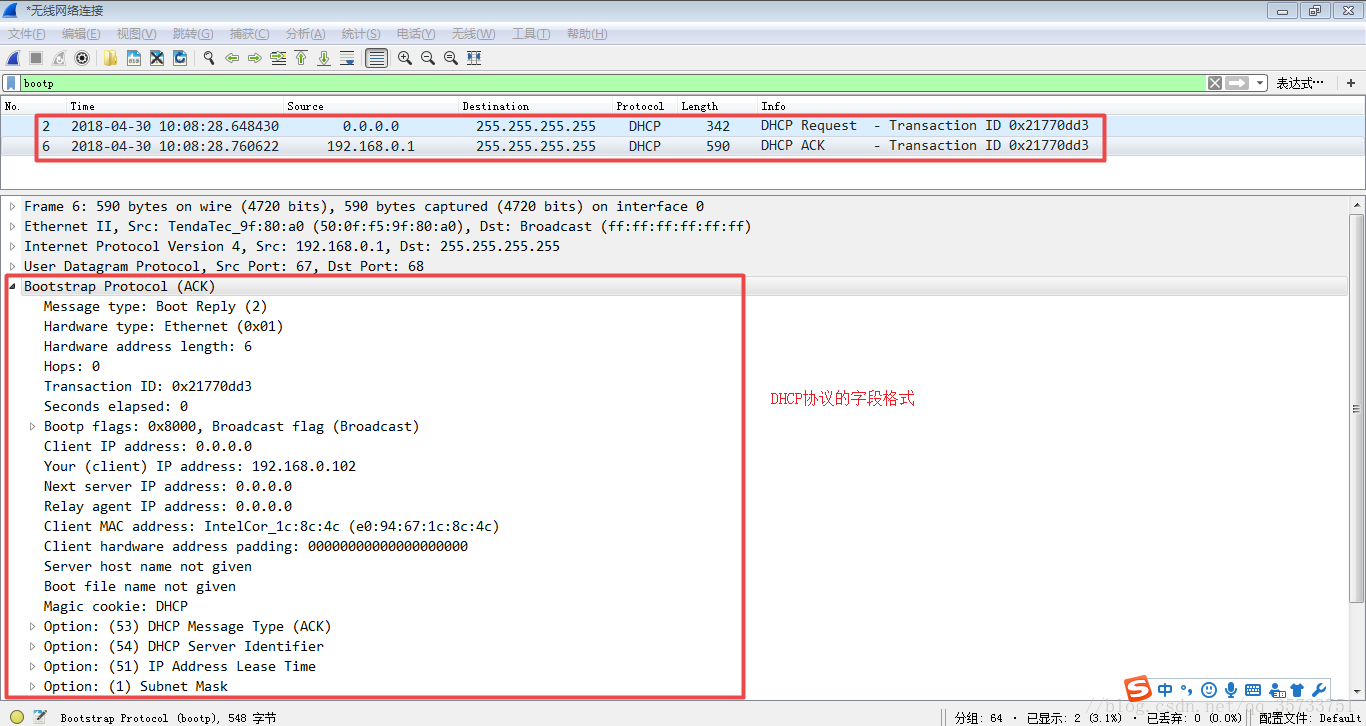Screen dimensions: 1366x726
Task: Open the display filter history dropdown
Action: [1260, 83]
